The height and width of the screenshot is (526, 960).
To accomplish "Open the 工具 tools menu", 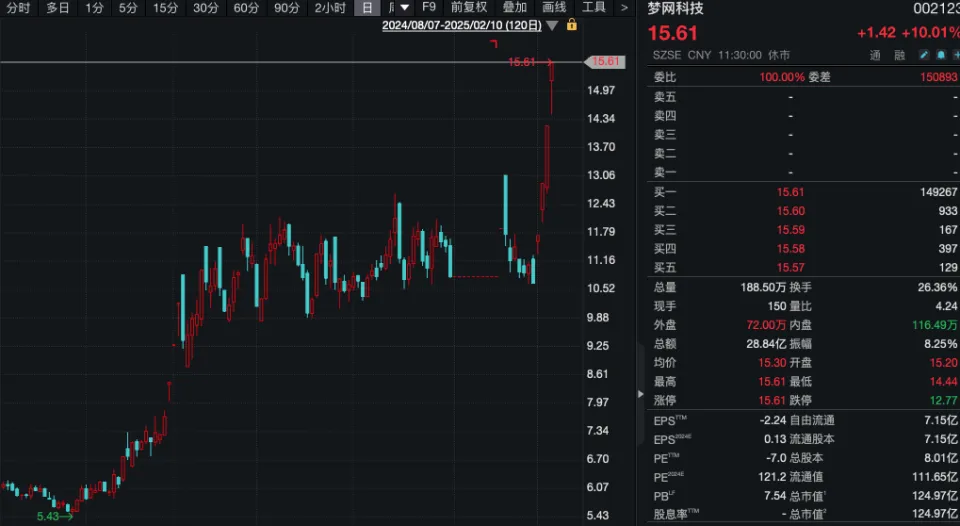I will (593, 8).
